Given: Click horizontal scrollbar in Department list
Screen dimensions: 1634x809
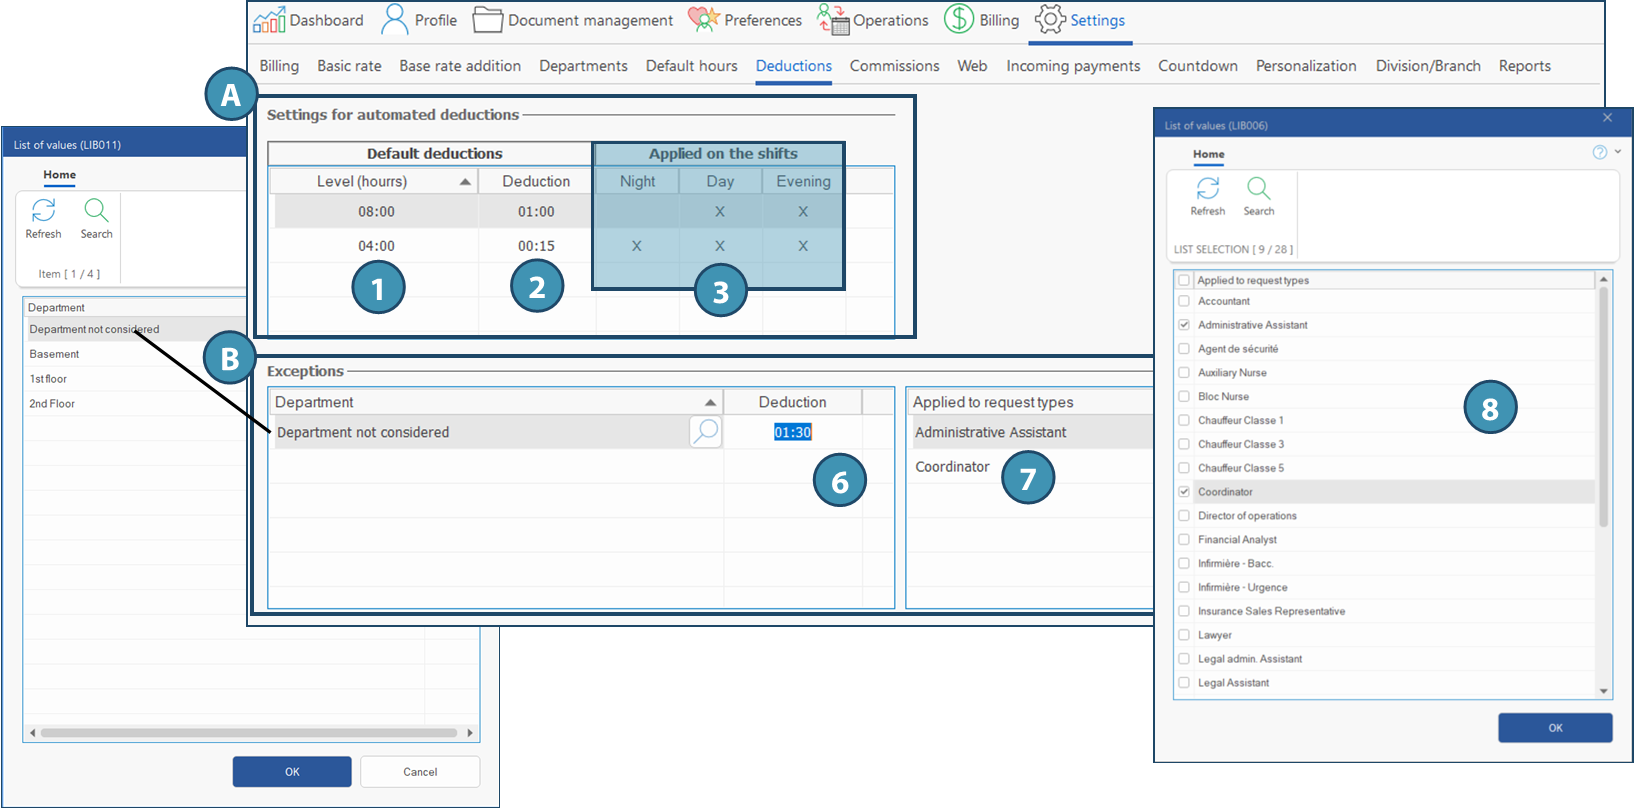Looking at the screenshot, I should 250,733.
